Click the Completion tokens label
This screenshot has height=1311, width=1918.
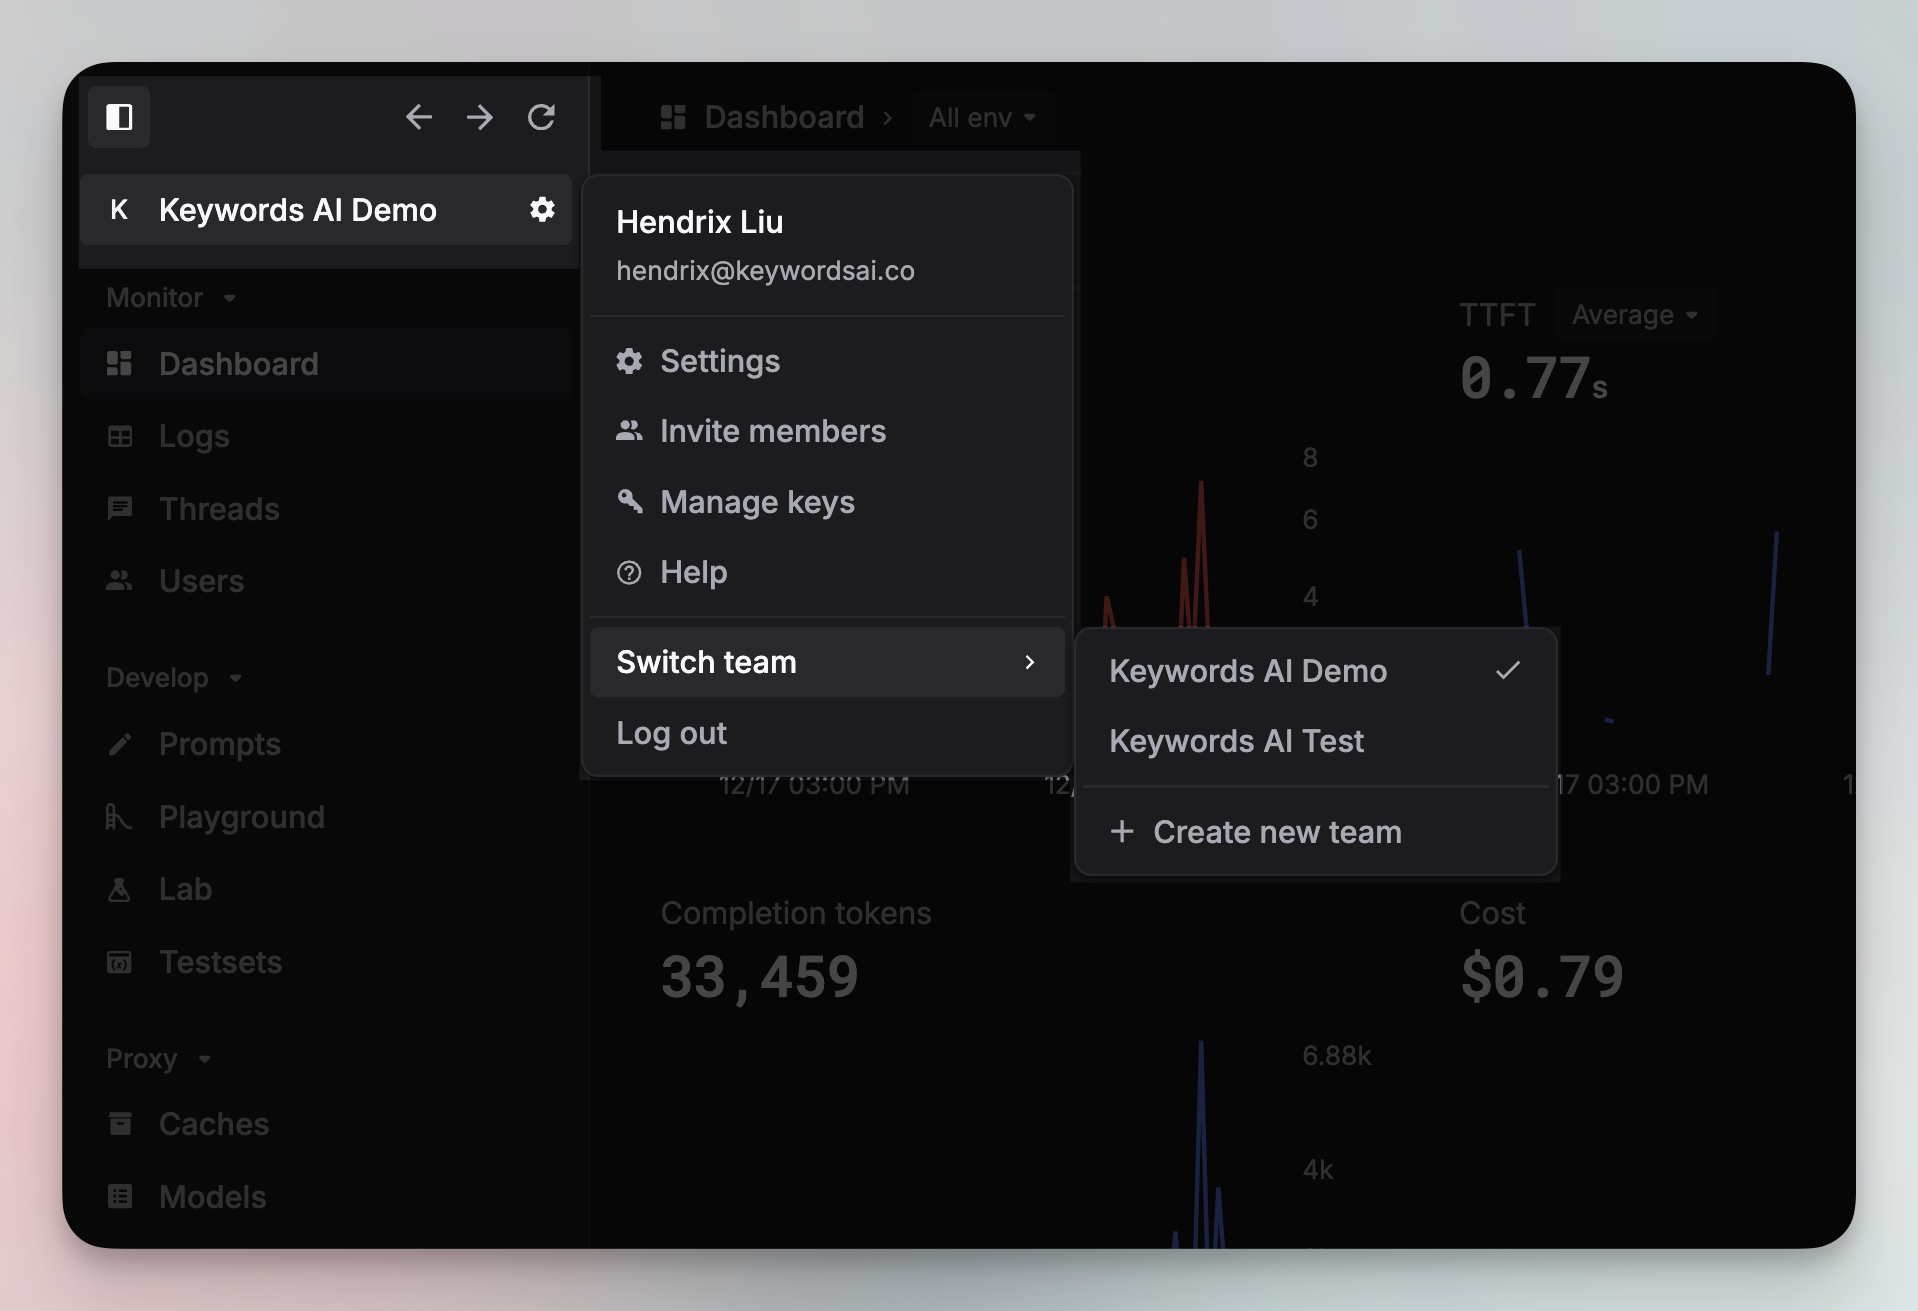pyautogui.click(x=796, y=913)
